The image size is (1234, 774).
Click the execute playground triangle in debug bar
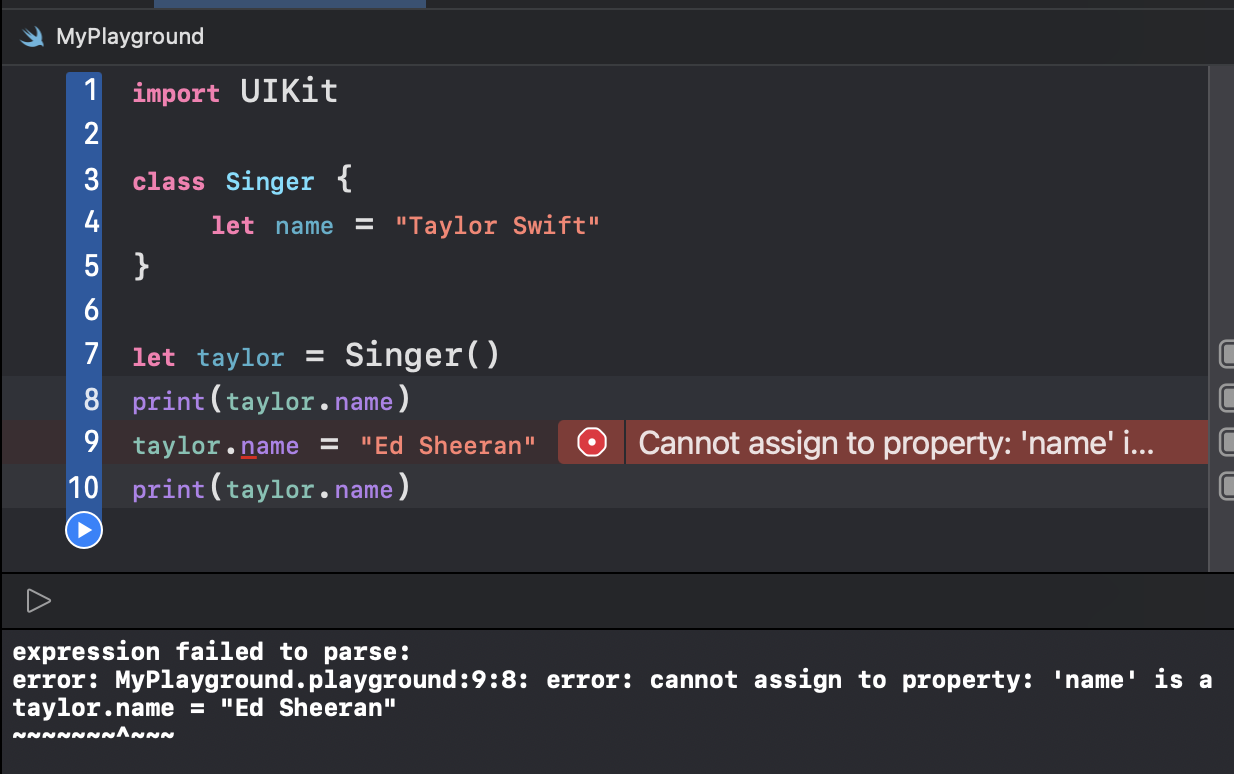[38, 601]
